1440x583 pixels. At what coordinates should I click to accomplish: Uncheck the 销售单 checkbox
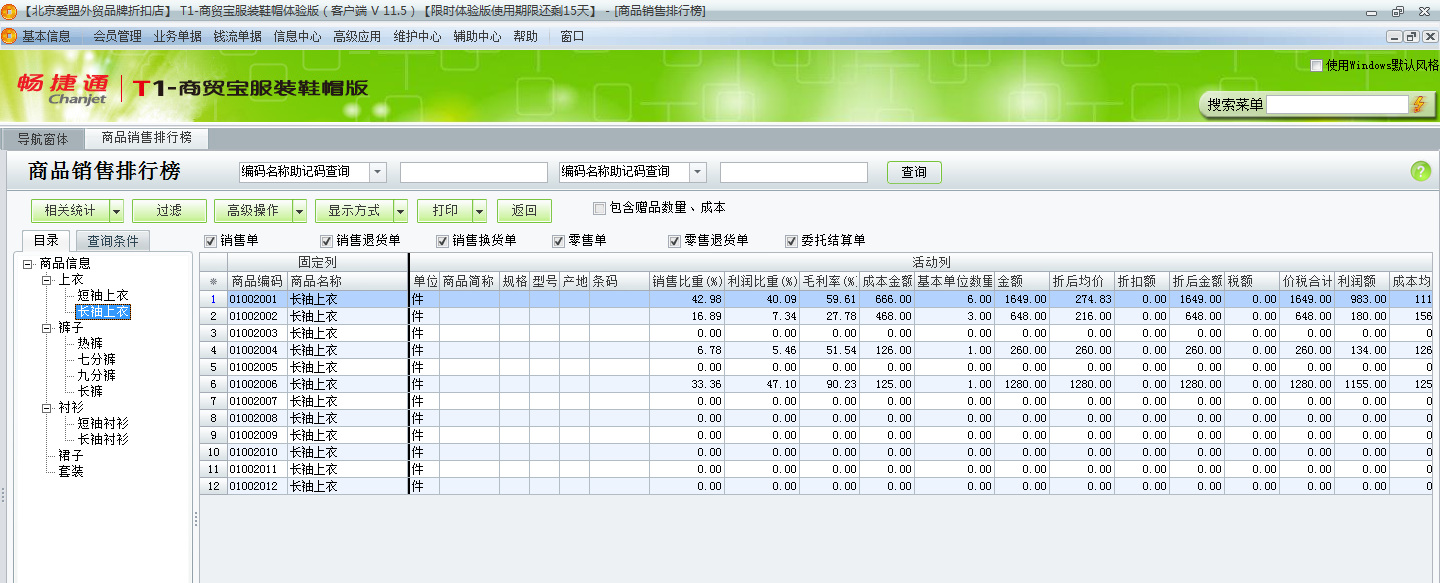pyautogui.click(x=209, y=240)
